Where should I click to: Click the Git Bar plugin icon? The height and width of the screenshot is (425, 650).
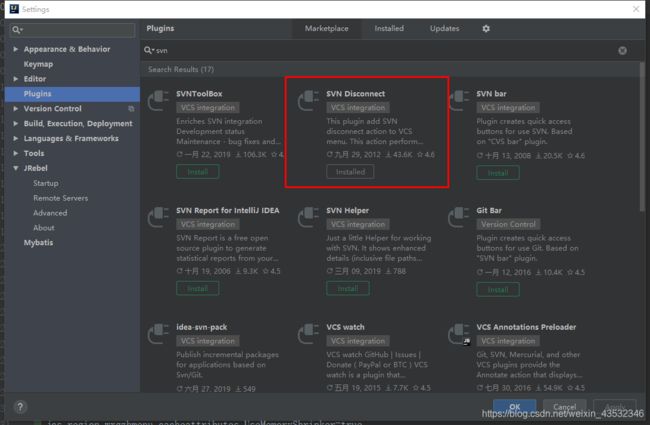[x=458, y=217]
